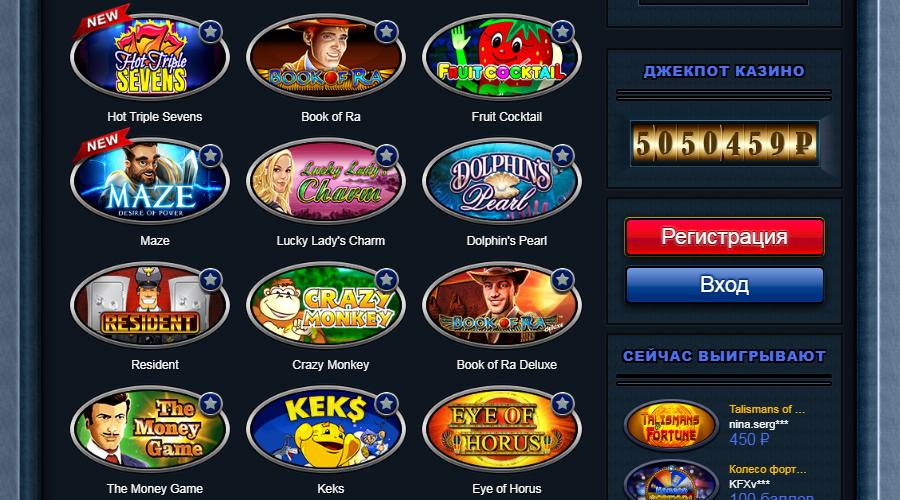Viewport: 900px width, 500px height.
Task: Star the Crazy Monkey slot
Action: pyautogui.click(x=386, y=280)
